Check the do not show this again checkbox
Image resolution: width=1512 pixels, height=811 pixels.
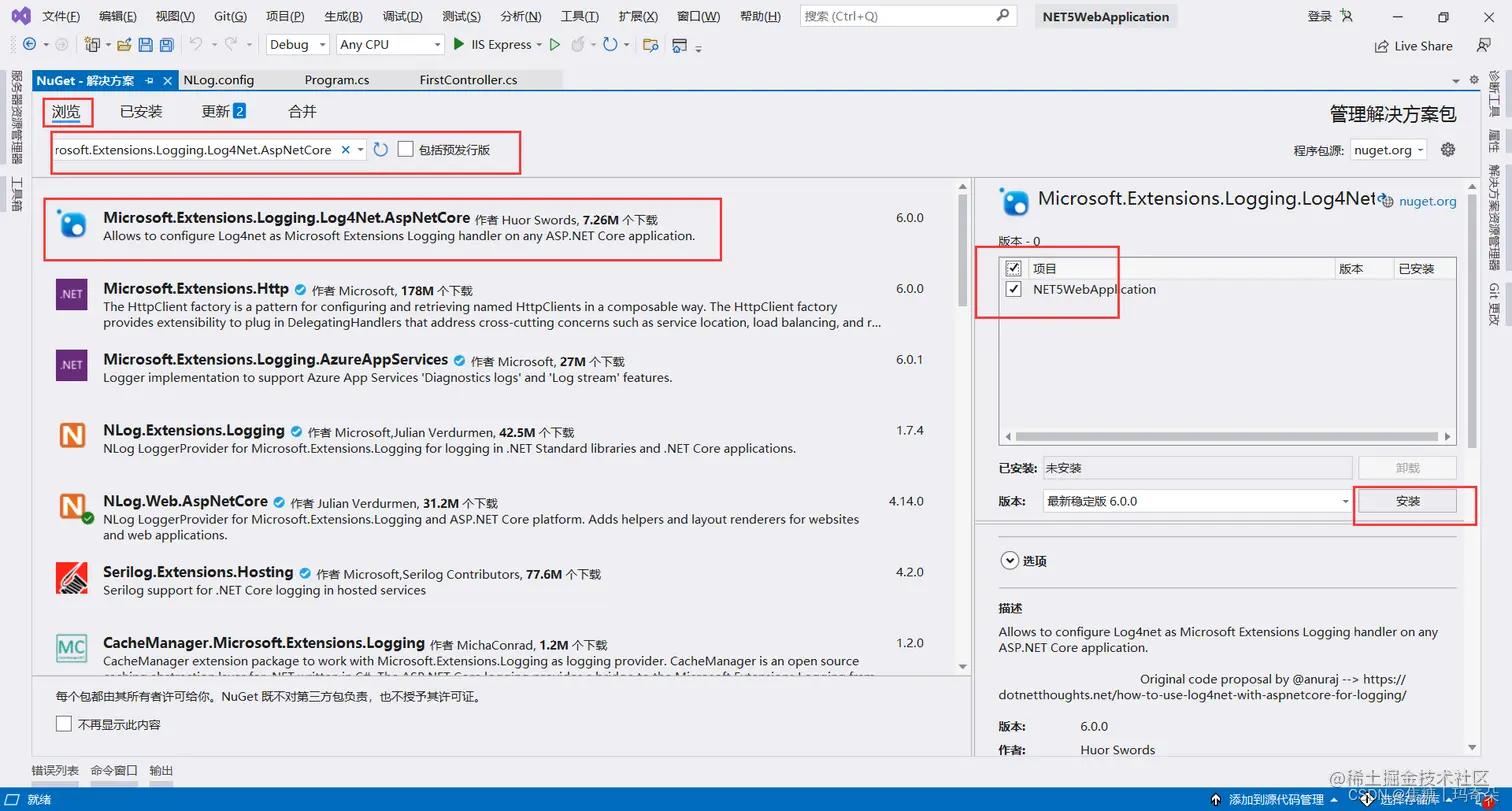(64, 724)
